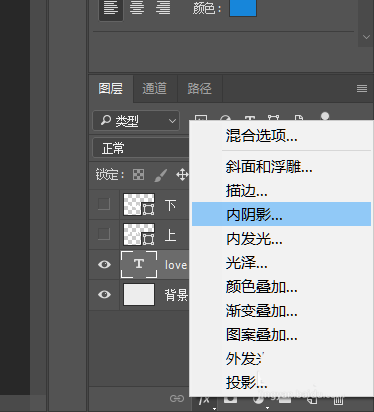Viewport: 374px width, 412px height.
Task: Choose 内发光... layer style
Action: point(281,239)
